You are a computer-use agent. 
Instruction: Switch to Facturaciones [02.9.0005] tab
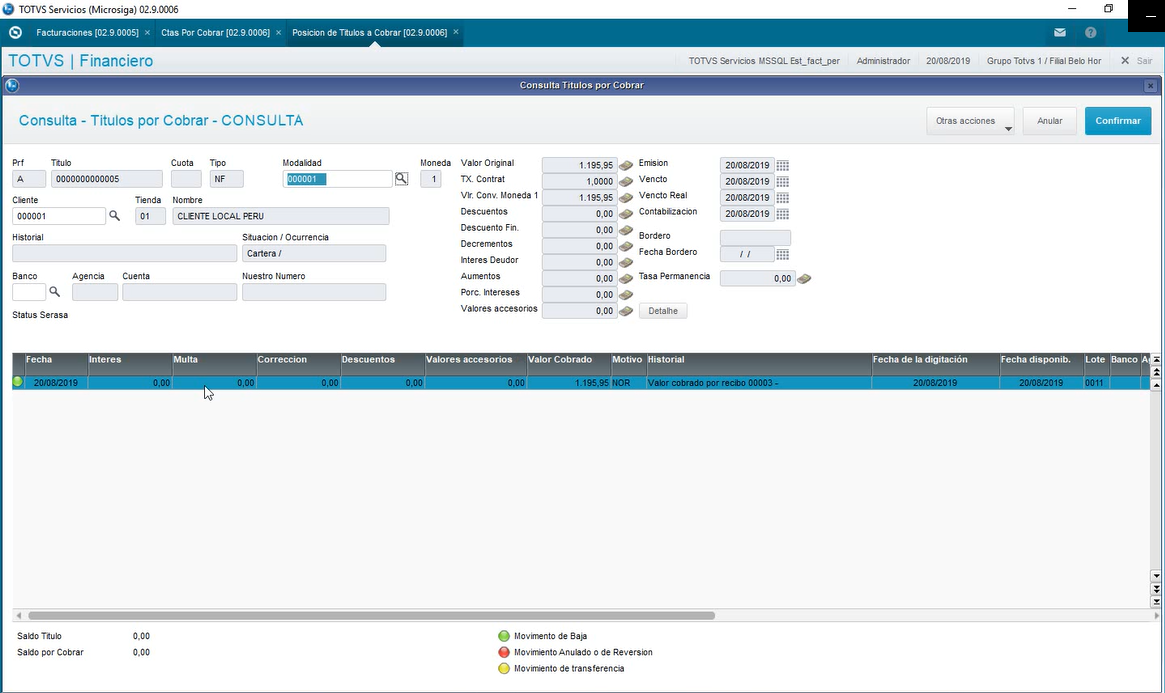click(x=87, y=33)
